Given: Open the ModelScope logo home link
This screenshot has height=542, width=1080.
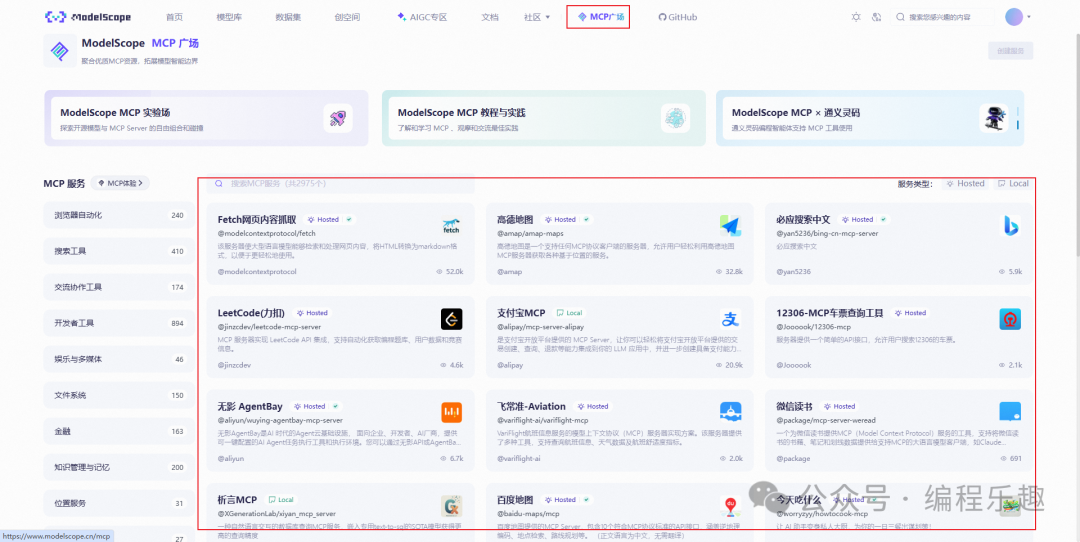Looking at the screenshot, I should [88, 17].
